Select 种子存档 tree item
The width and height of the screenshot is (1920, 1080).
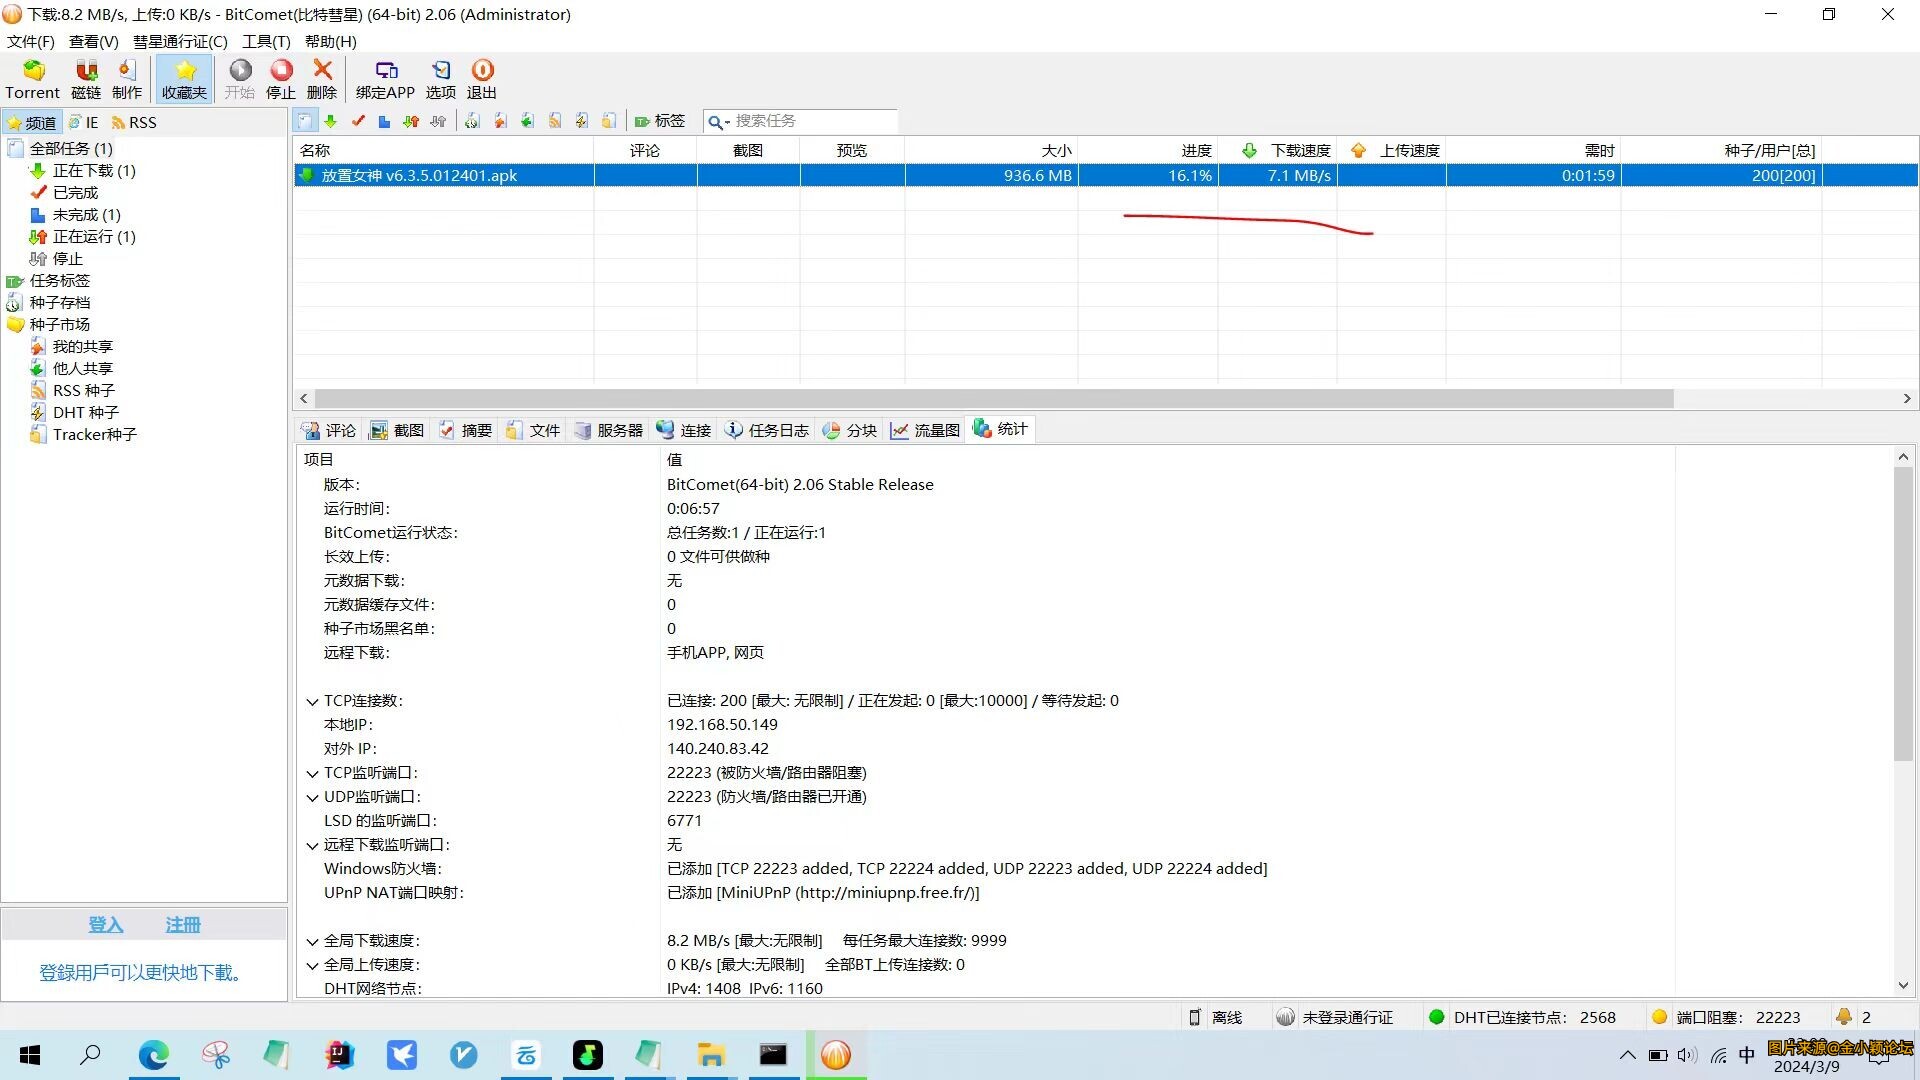(x=60, y=302)
